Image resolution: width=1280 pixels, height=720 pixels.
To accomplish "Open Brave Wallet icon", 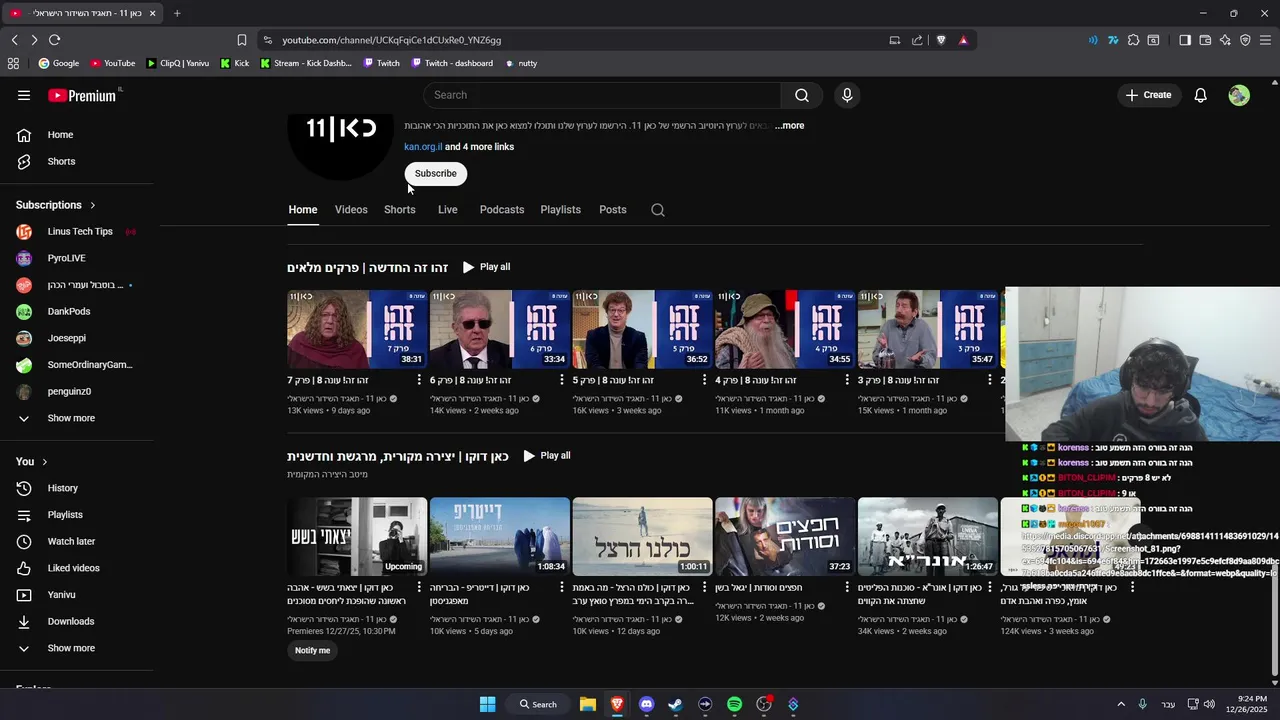I will click(x=1205, y=40).
